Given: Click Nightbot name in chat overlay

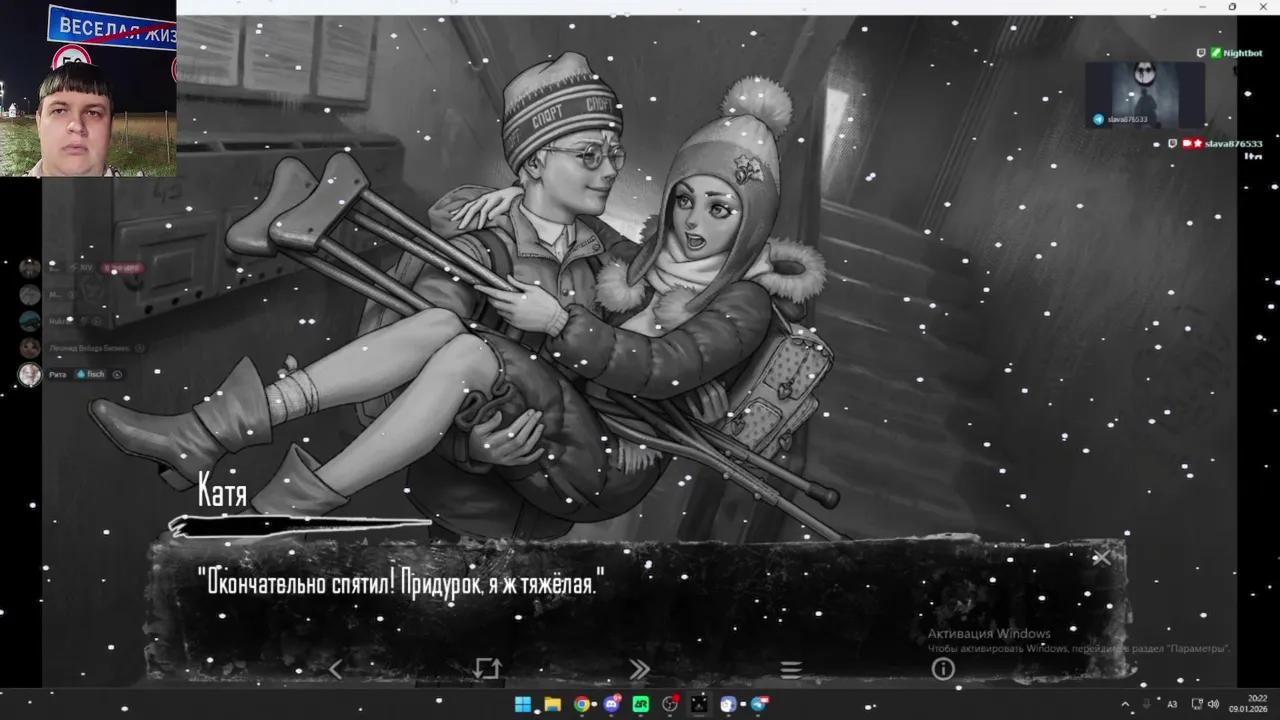Looking at the screenshot, I should tap(1242, 53).
